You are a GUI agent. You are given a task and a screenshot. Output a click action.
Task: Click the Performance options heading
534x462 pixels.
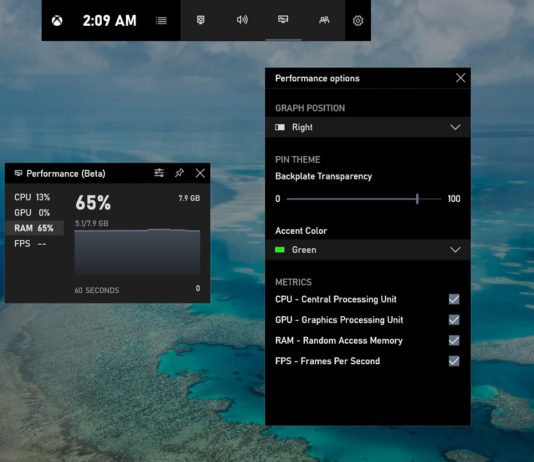tap(317, 79)
